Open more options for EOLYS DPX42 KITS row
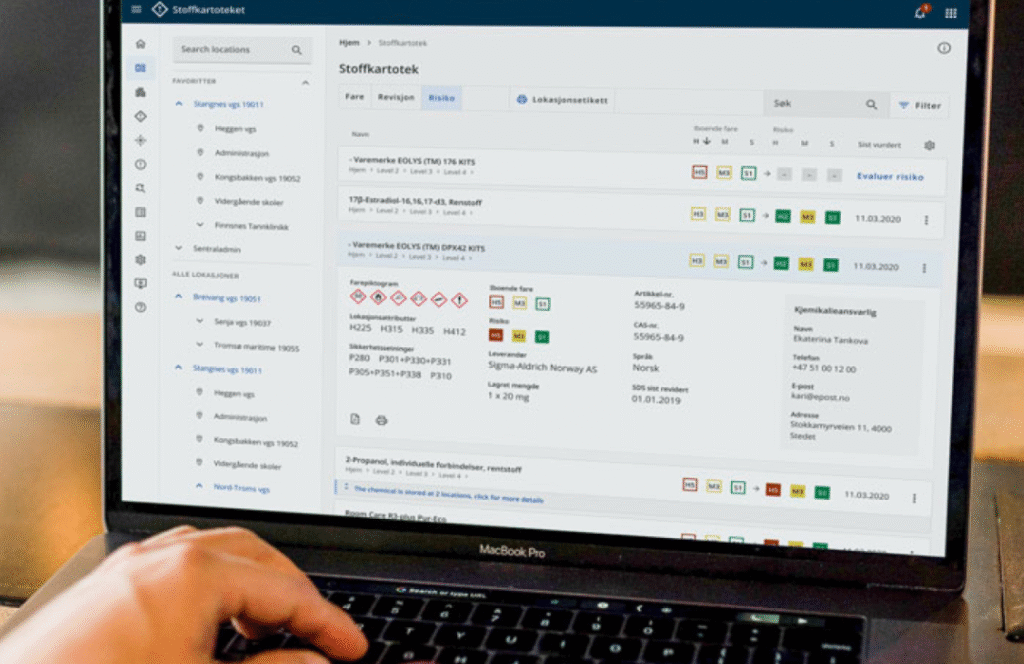The width and height of the screenshot is (1024, 664). 924,268
